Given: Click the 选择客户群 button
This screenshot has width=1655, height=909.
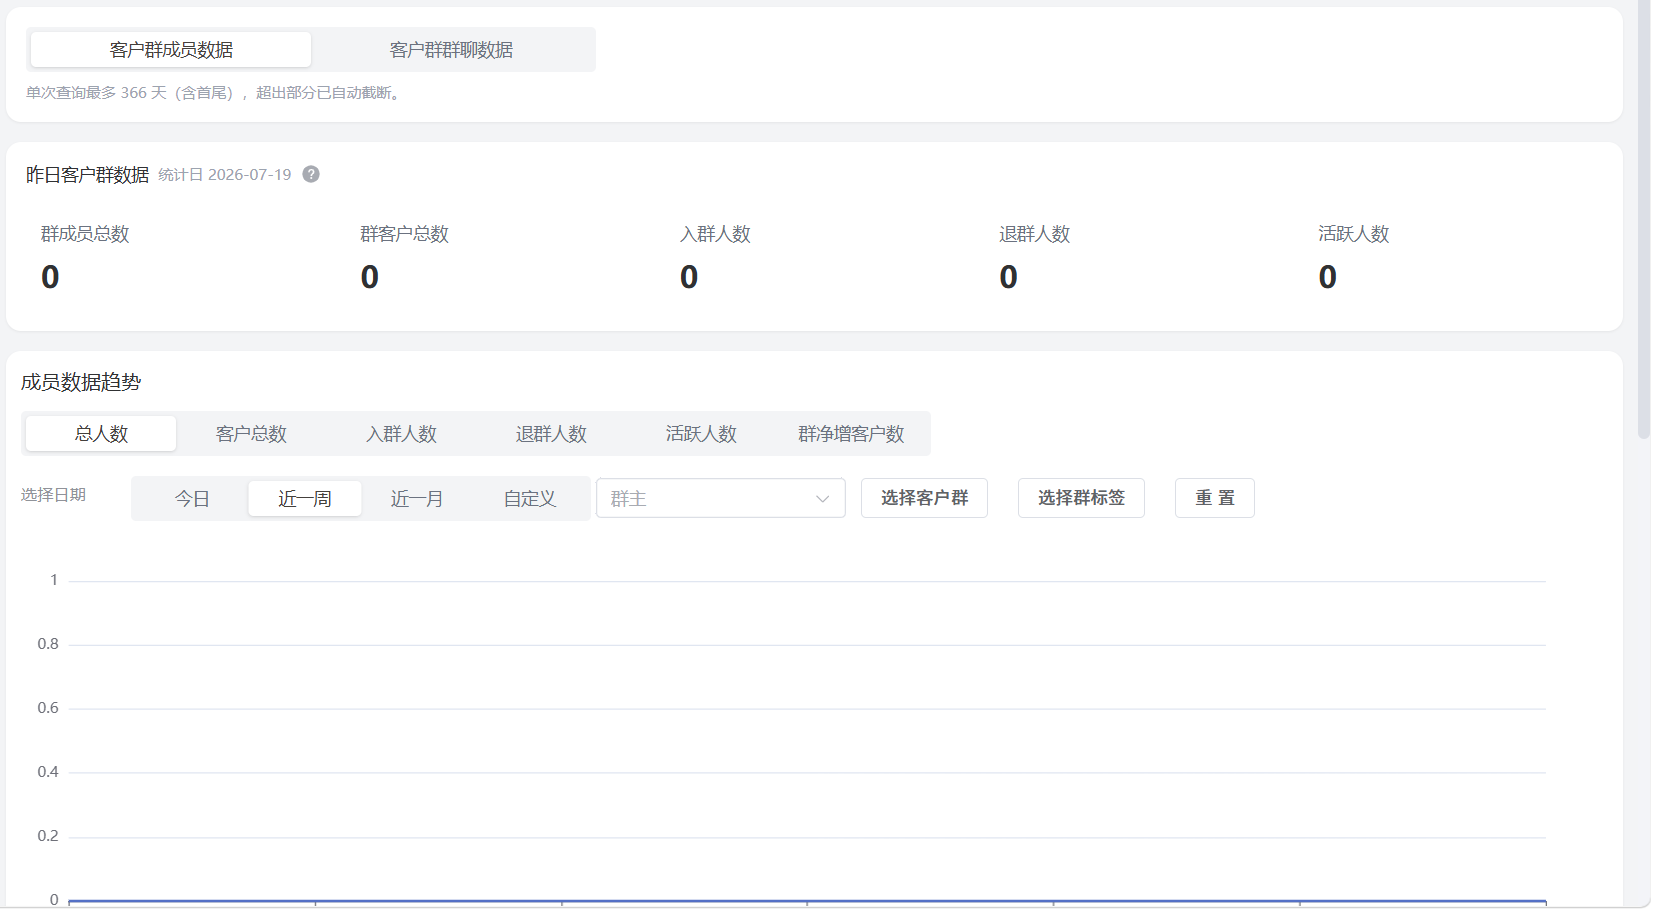Looking at the screenshot, I should 924,498.
